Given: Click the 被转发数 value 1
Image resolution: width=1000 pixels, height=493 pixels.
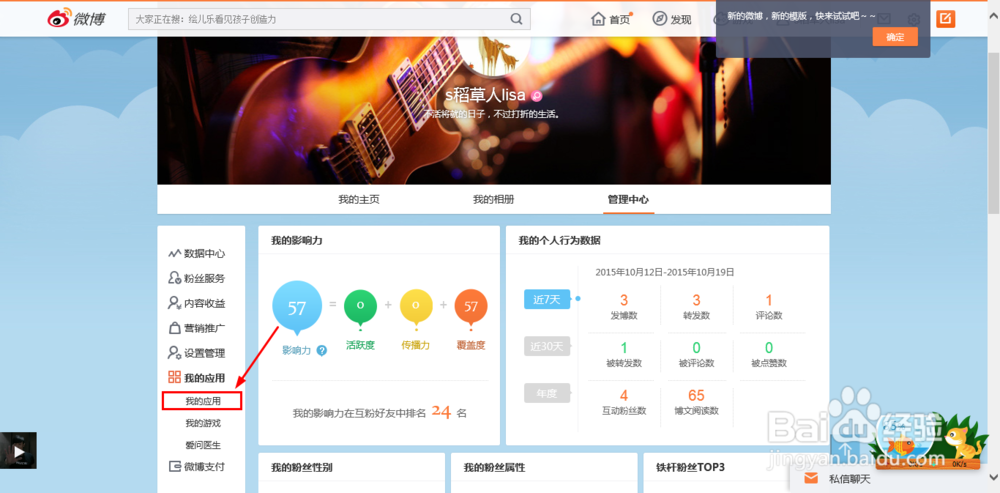Looking at the screenshot, I should (624, 348).
